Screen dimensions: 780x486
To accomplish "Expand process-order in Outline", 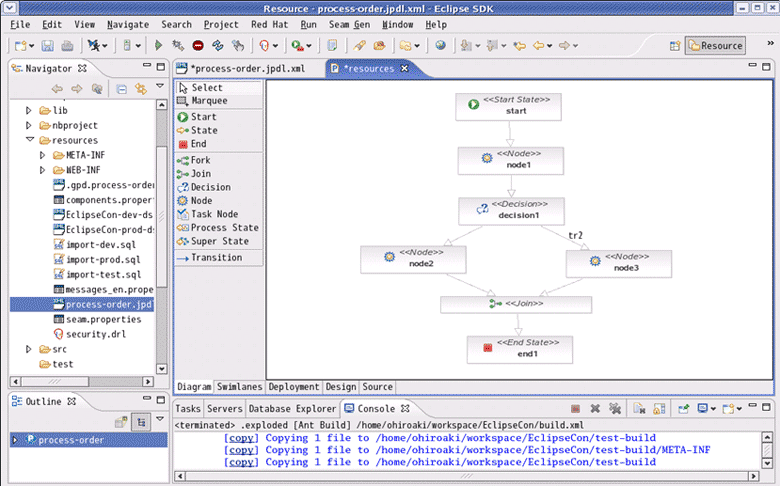I will click(x=15, y=440).
